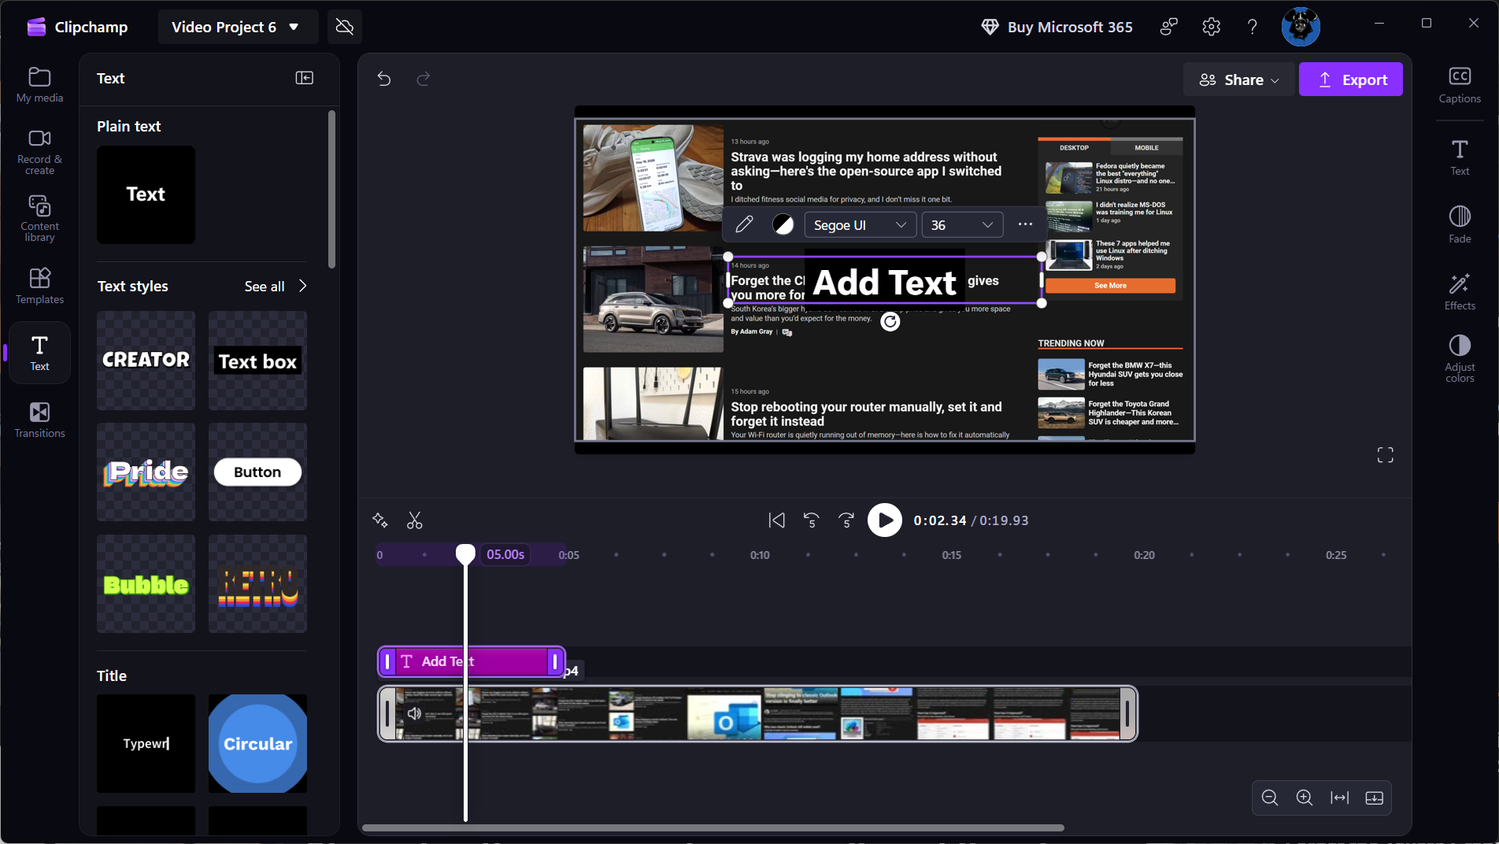The width and height of the screenshot is (1499, 844).
Task: Click the Undo arrow
Action: click(384, 79)
